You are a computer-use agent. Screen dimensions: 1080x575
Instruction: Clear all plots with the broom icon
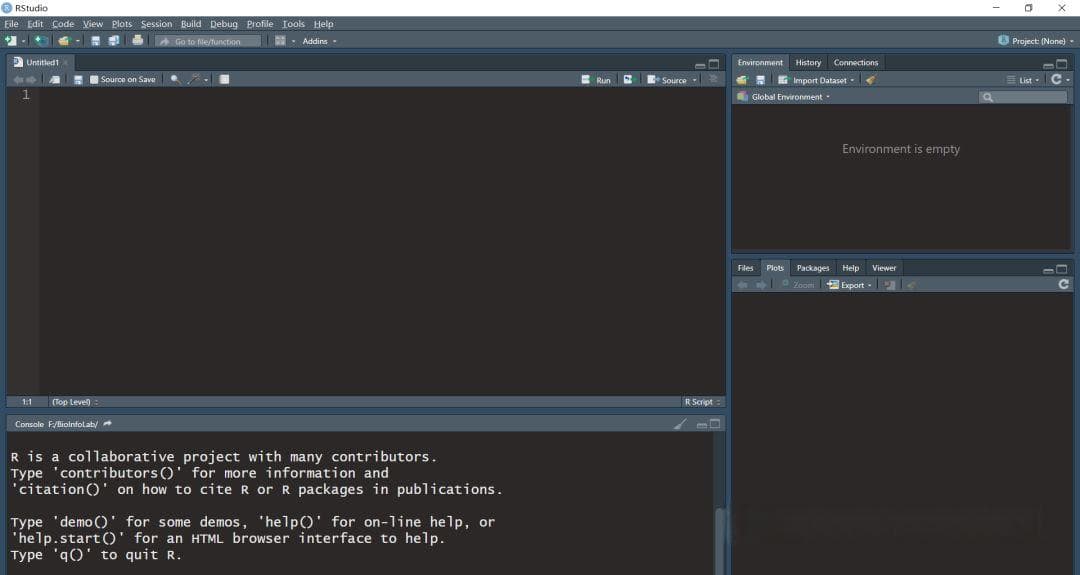coord(911,285)
